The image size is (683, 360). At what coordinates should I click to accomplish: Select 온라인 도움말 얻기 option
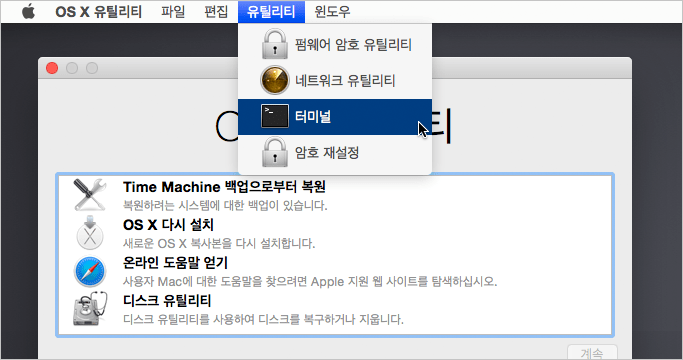point(335,271)
